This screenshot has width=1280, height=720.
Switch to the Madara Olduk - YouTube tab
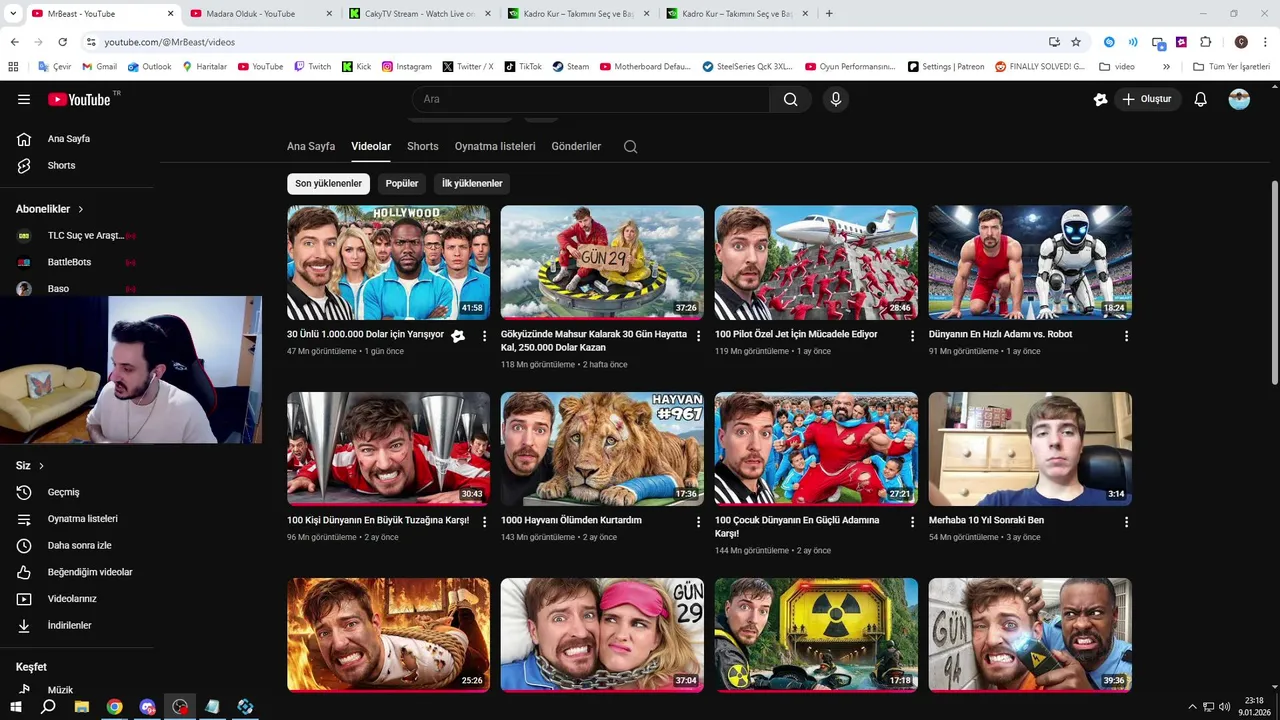click(260, 14)
